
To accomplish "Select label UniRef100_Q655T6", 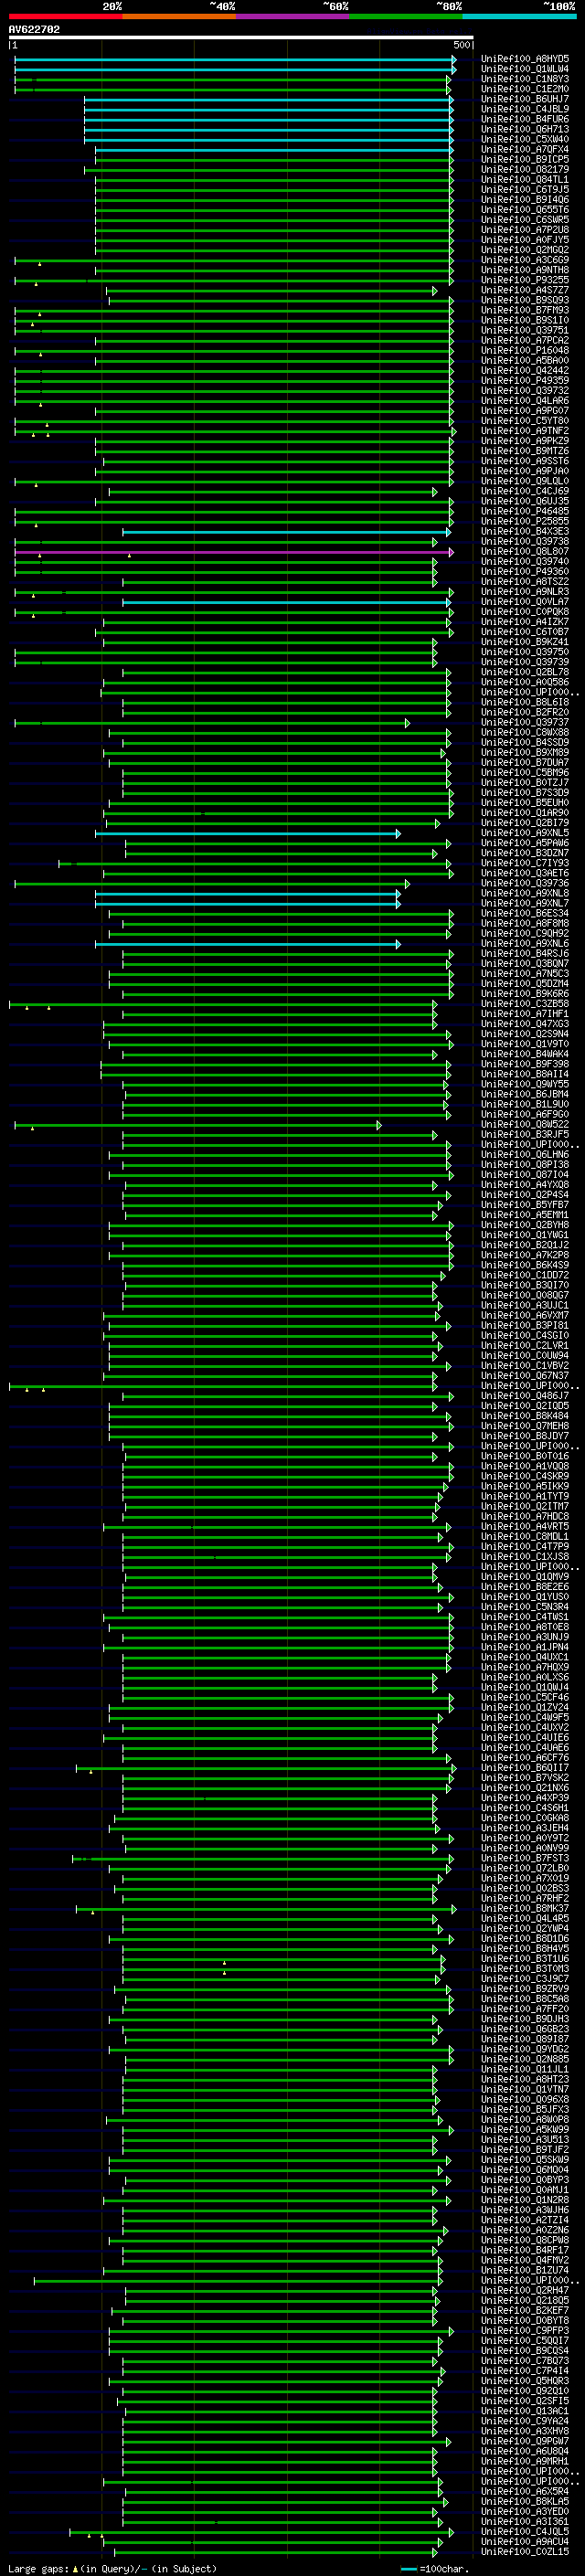I will 524,210.
